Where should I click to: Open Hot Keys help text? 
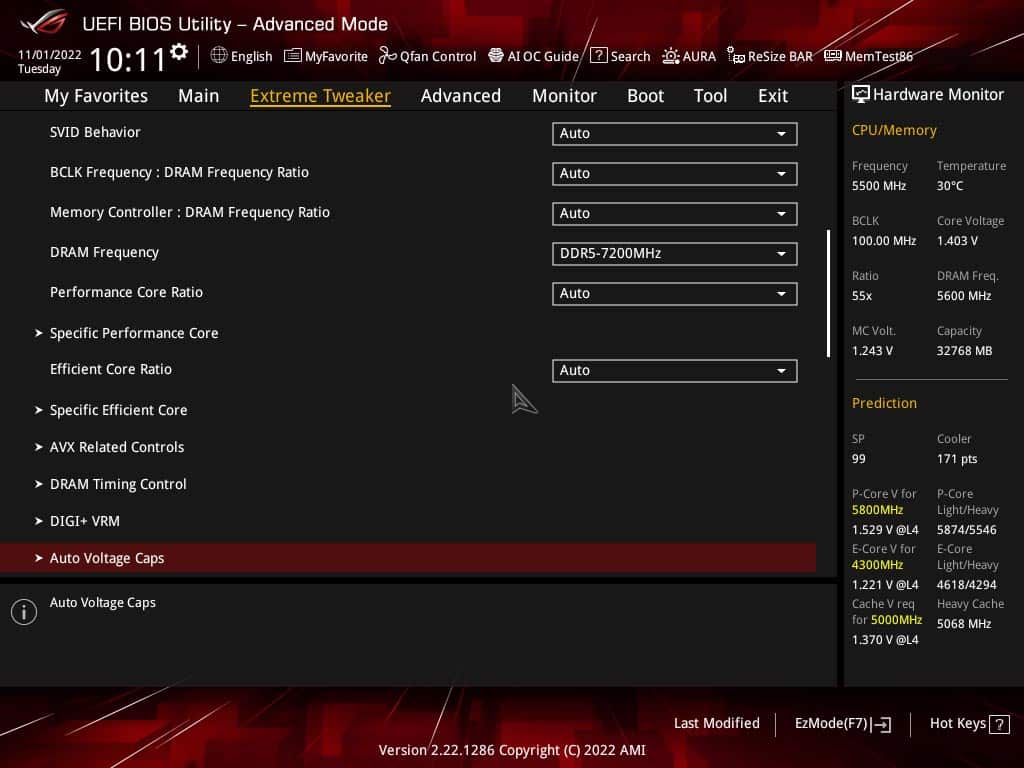[x=957, y=723]
